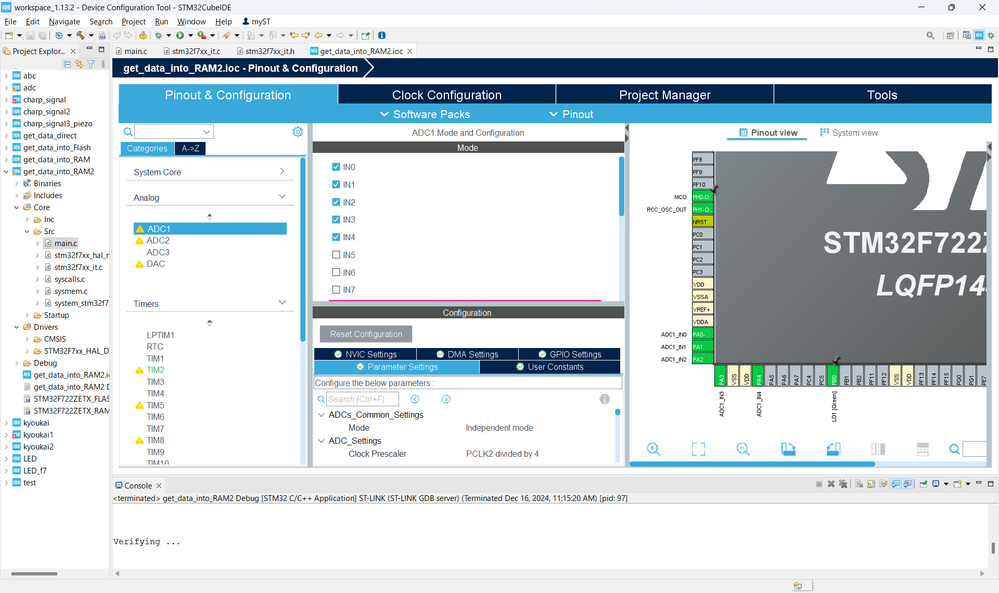Close the get_data_into_RAM2.ioc editor tab
This screenshot has width=999, height=593.
click(x=410, y=51)
